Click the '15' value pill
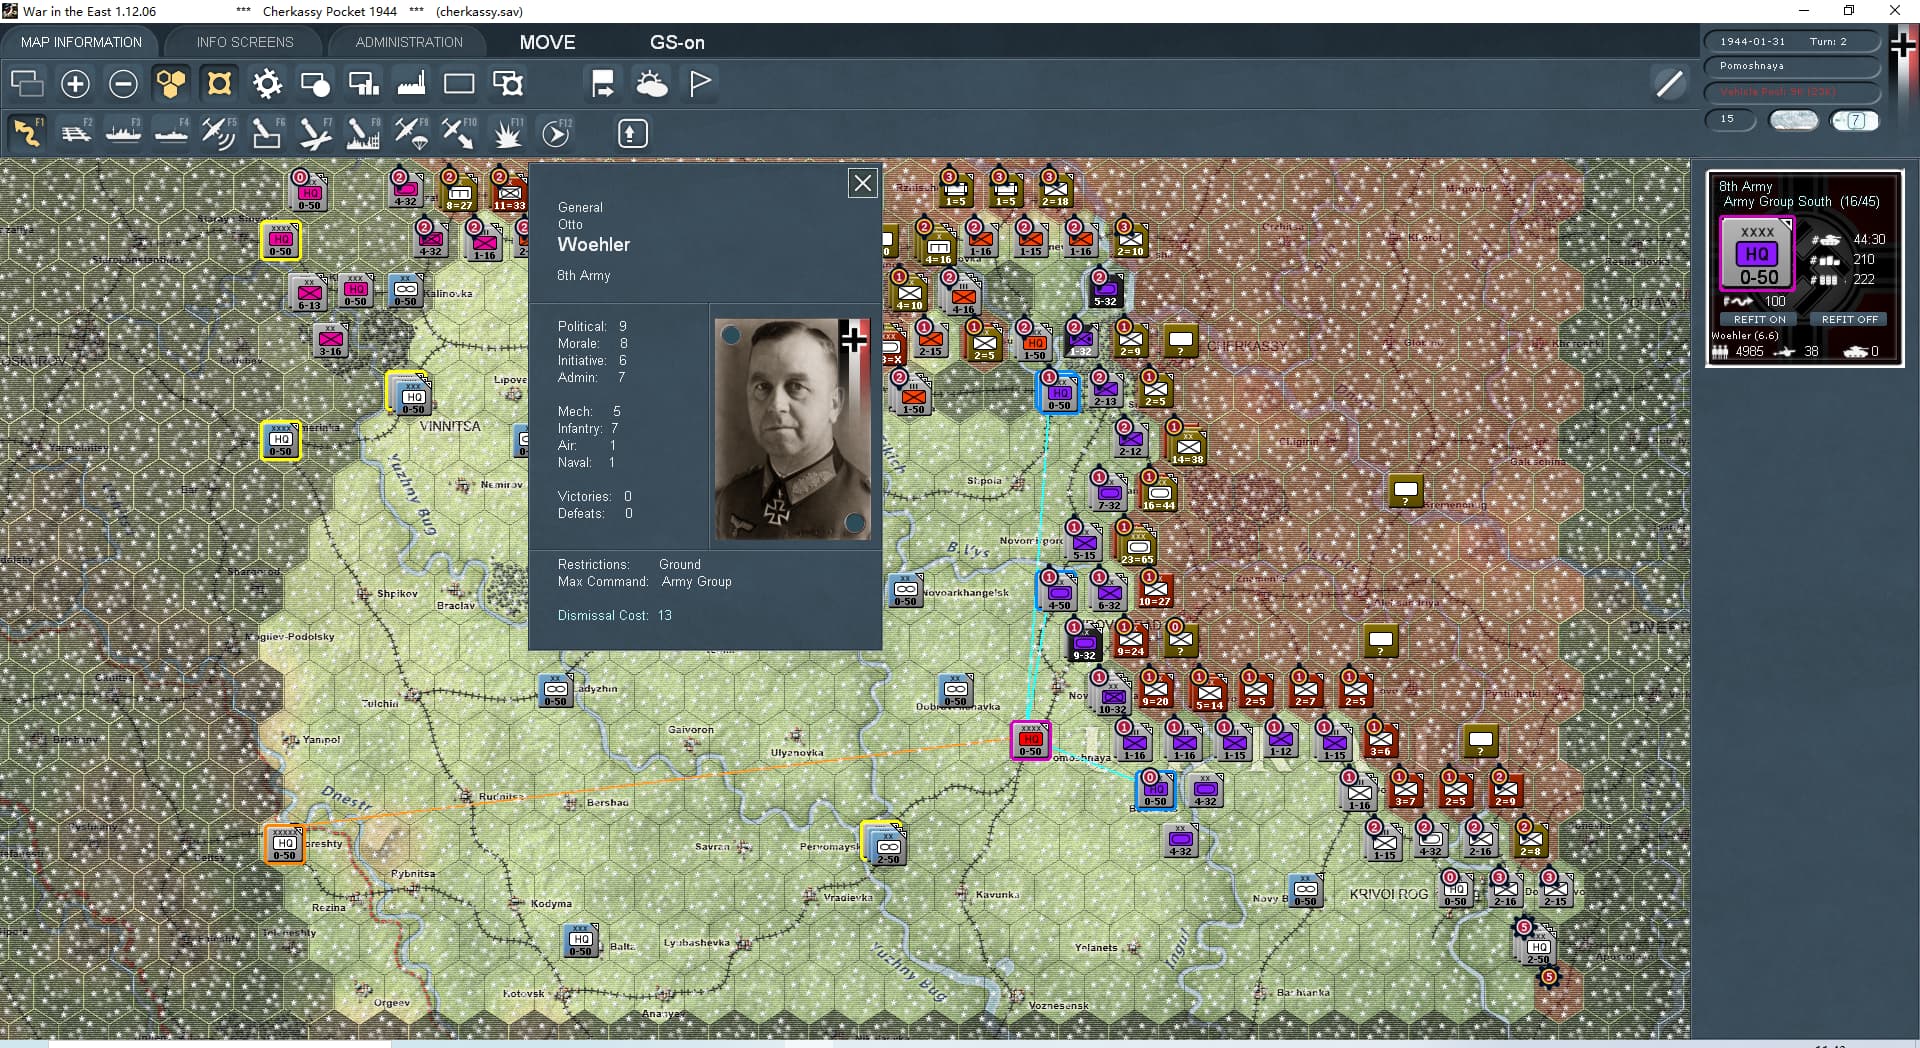The image size is (1920, 1048). click(1730, 119)
